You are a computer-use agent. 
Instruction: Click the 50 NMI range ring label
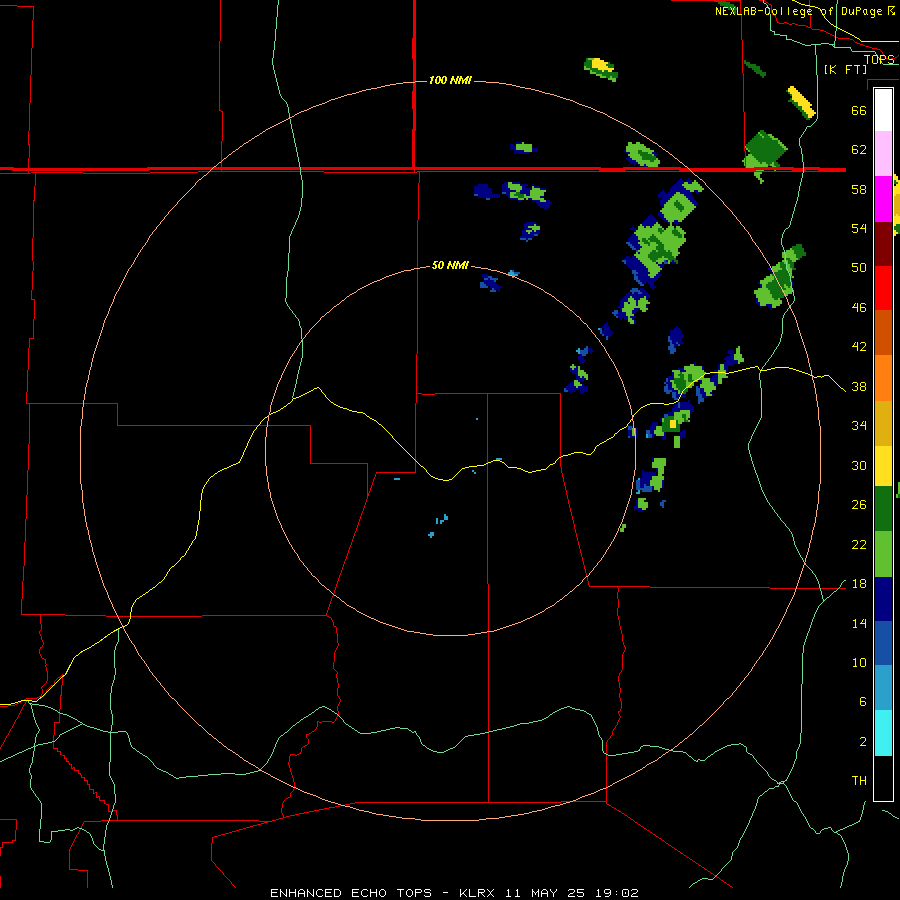click(x=450, y=265)
